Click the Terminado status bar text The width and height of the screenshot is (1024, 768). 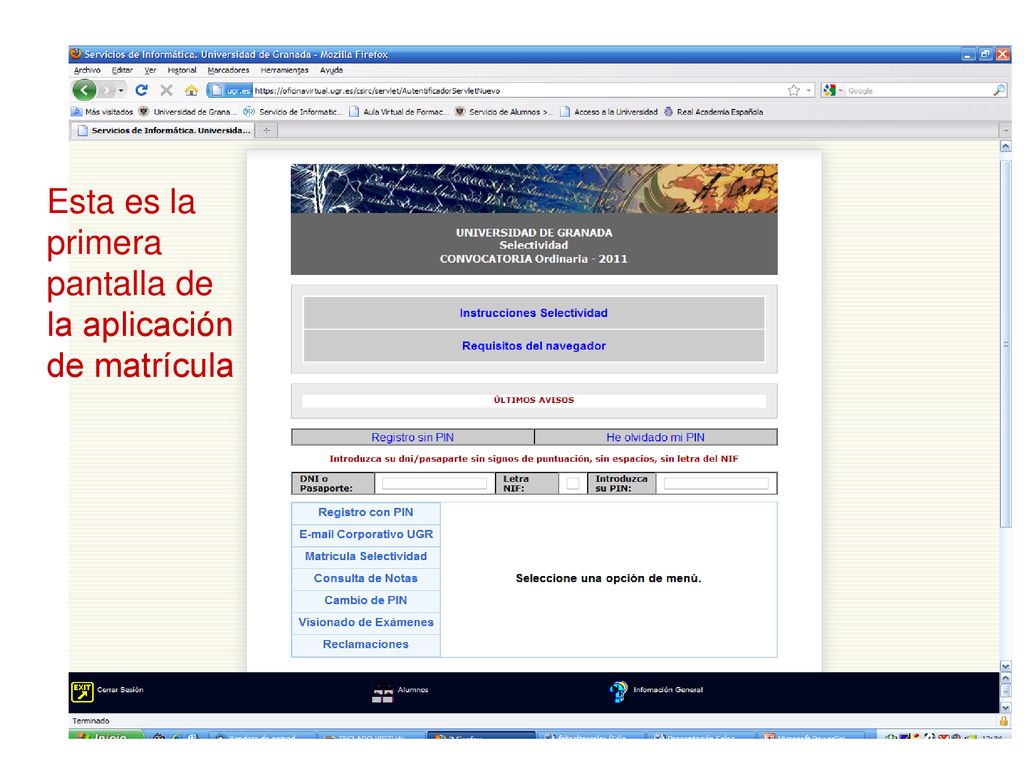tap(91, 721)
